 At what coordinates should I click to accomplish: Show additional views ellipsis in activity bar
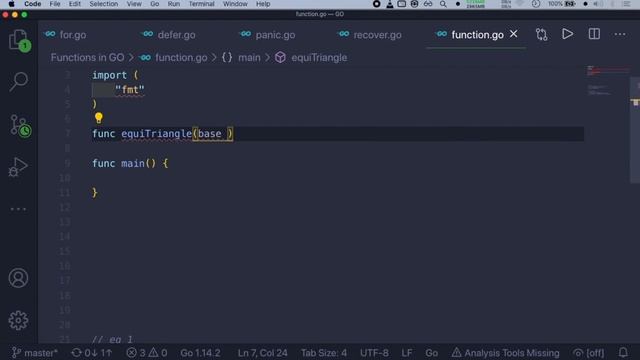click(18, 209)
